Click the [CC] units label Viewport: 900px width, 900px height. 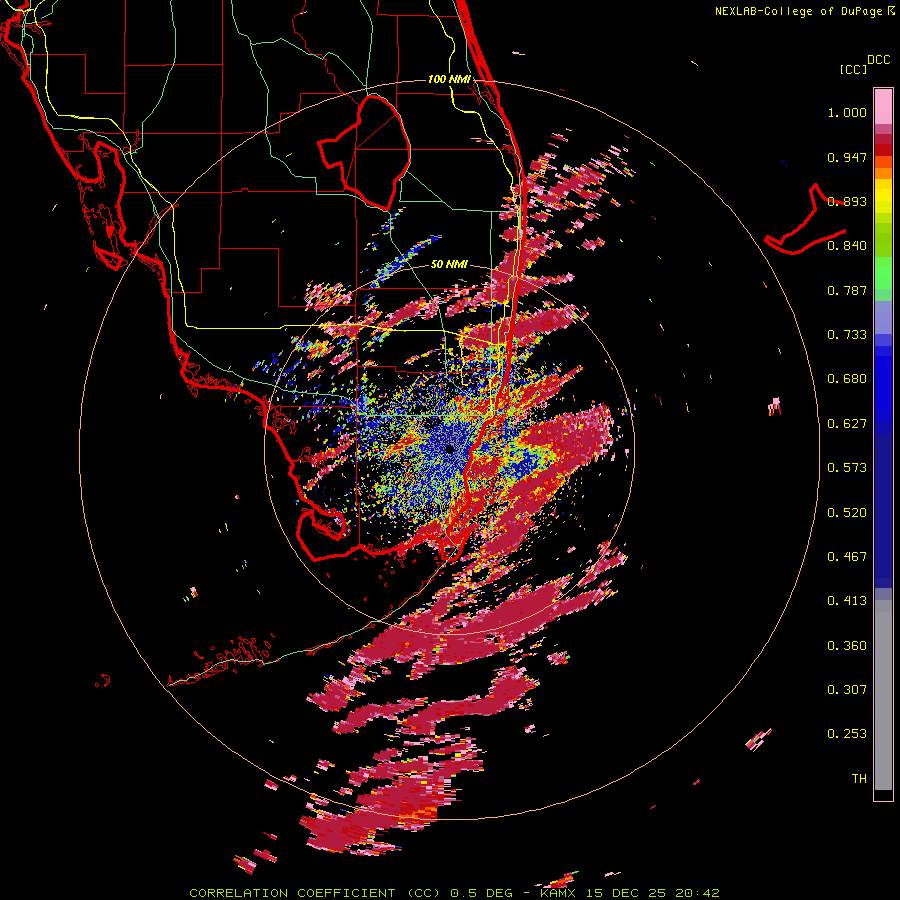853,69
